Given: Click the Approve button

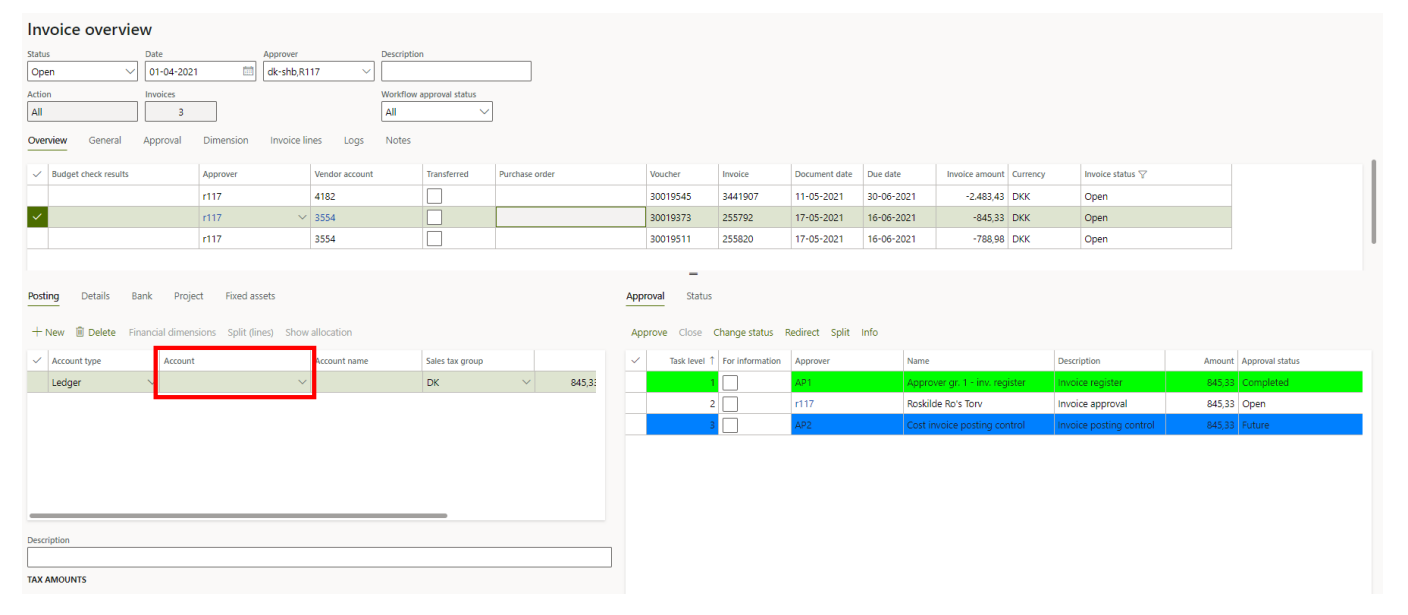Looking at the screenshot, I should [649, 332].
